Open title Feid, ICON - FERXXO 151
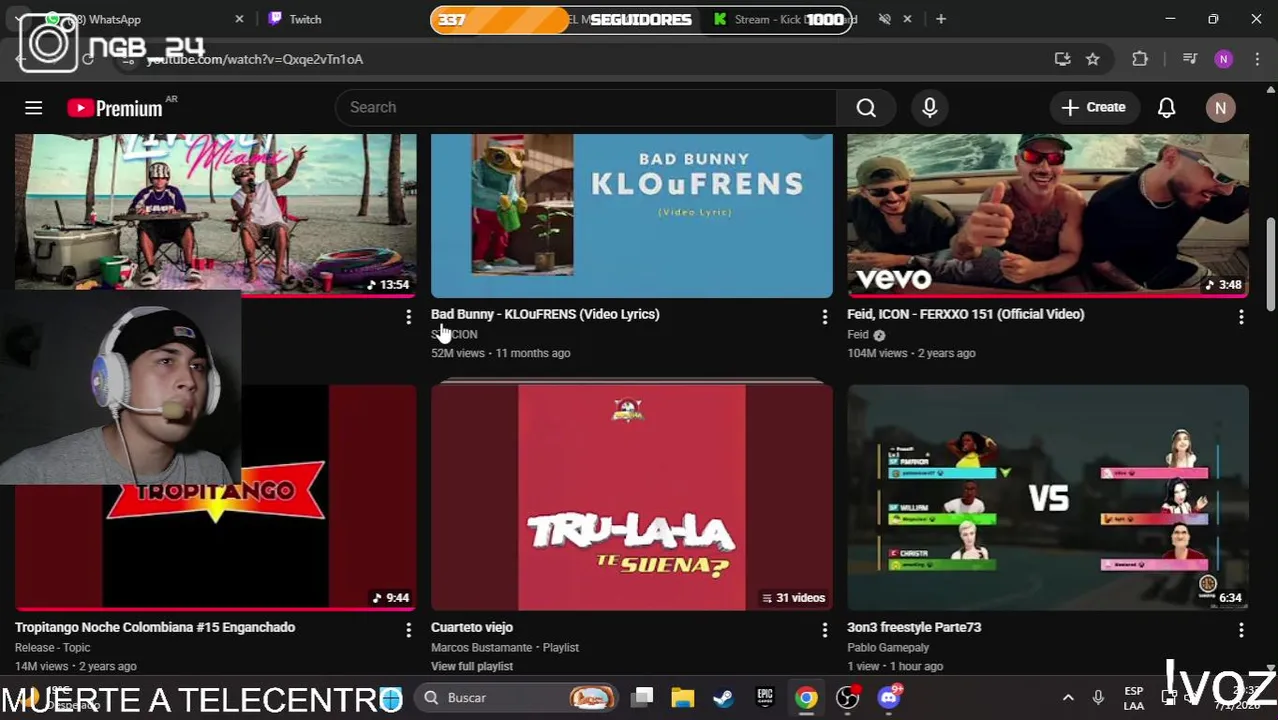This screenshot has width=1278, height=720. coord(966,314)
